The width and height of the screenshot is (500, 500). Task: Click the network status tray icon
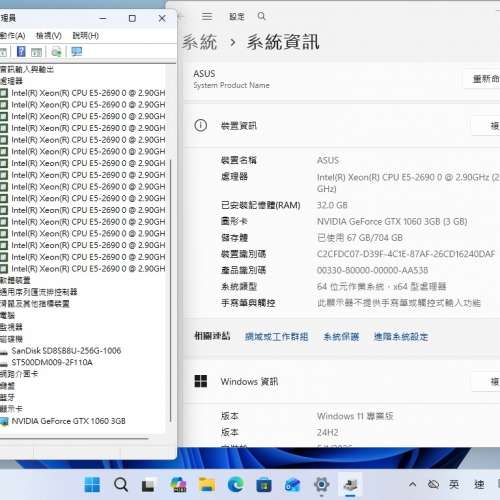tap(433, 484)
